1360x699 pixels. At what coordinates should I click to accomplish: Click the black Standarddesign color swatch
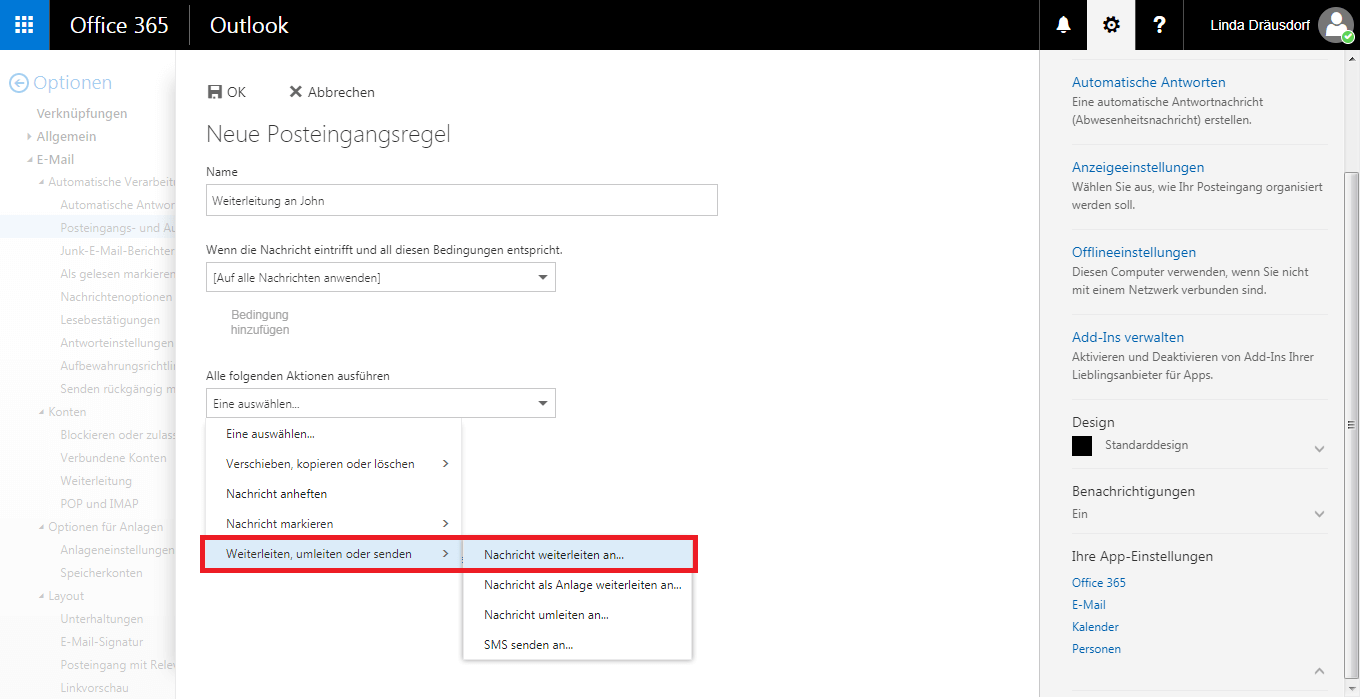point(1082,446)
